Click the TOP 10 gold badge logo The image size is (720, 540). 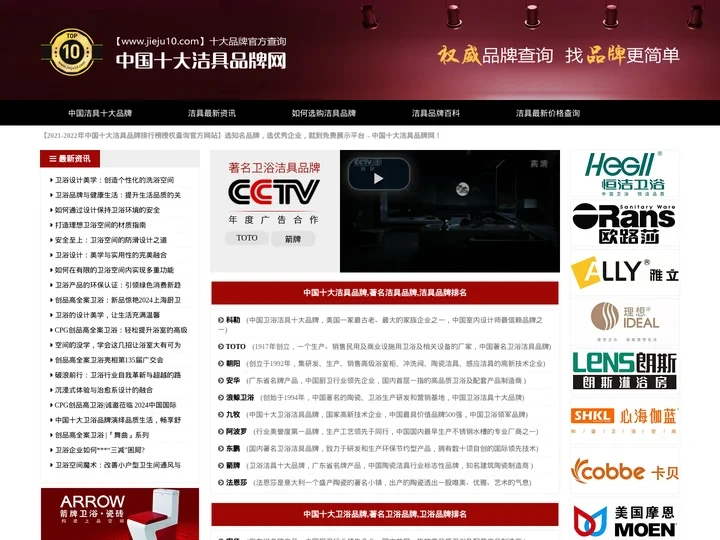pos(72,52)
